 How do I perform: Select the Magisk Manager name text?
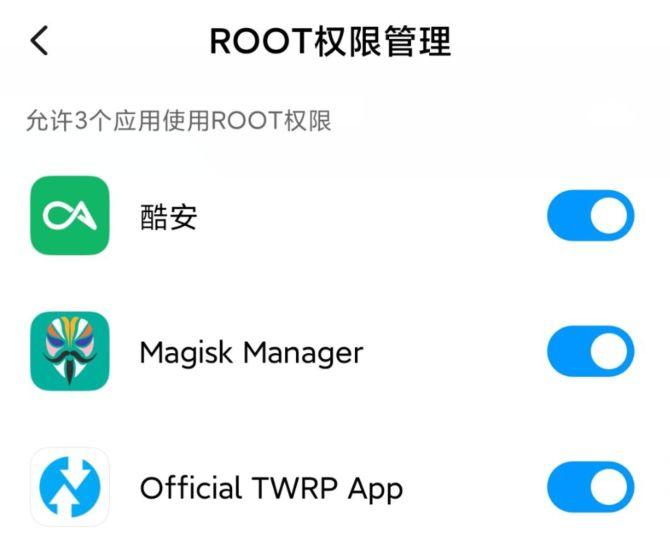(x=251, y=353)
